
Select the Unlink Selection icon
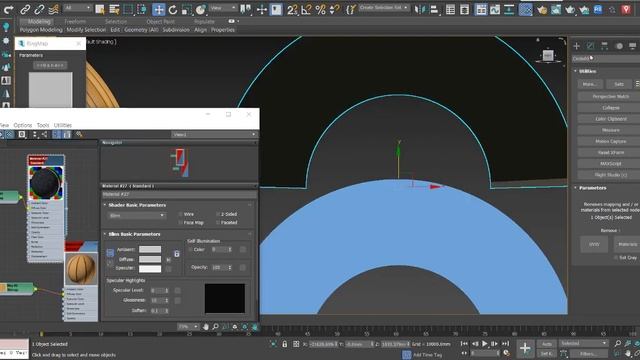39,9
